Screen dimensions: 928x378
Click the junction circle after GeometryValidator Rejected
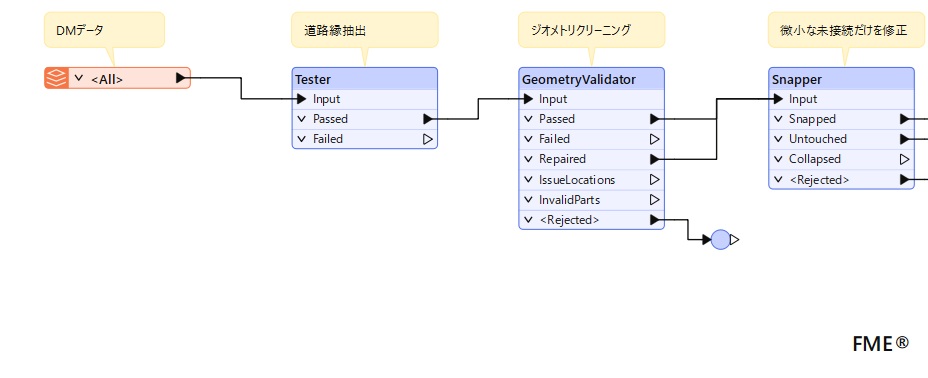pyautogui.click(x=720, y=240)
